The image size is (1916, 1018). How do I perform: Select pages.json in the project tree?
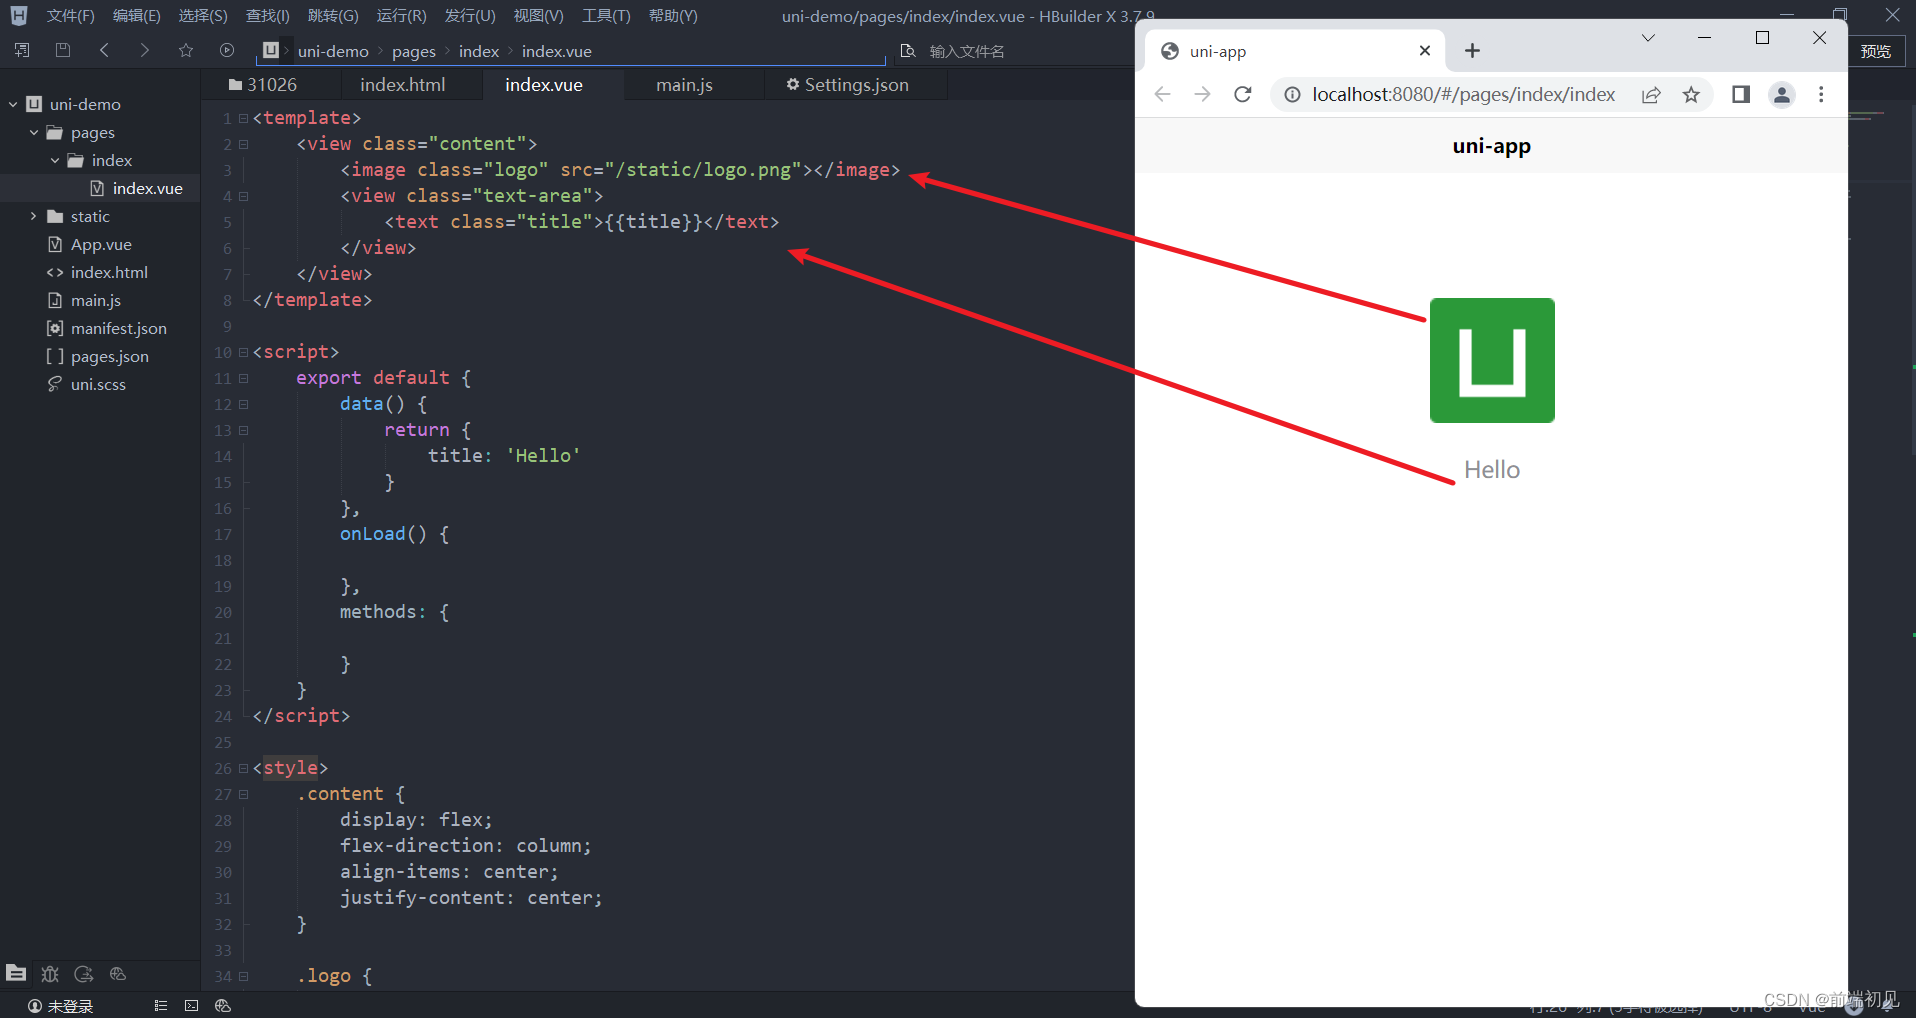[x=110, y=356]
